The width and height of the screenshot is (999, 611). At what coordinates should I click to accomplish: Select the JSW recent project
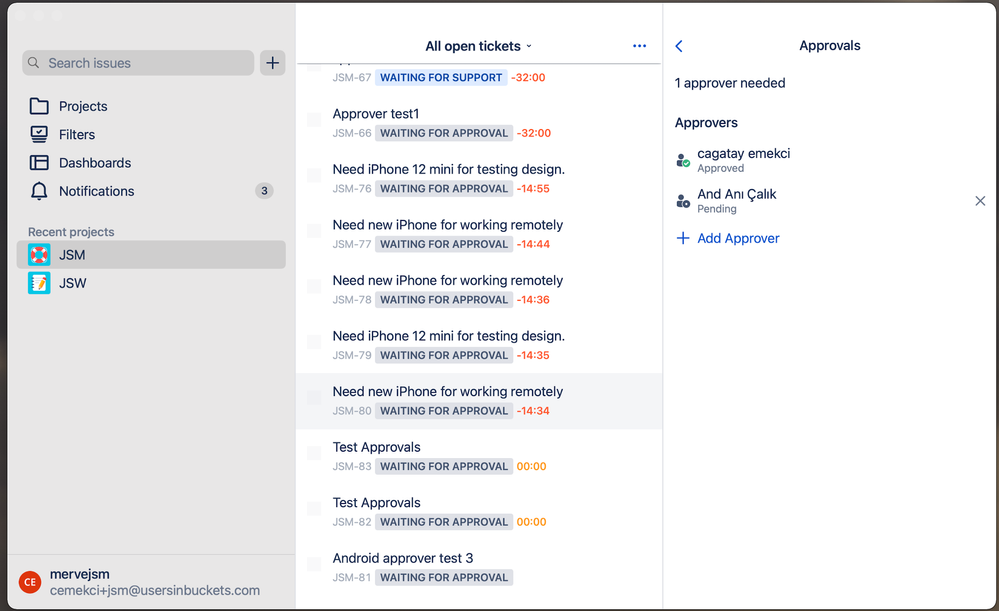pyautogui.click(x=151, y=283)
